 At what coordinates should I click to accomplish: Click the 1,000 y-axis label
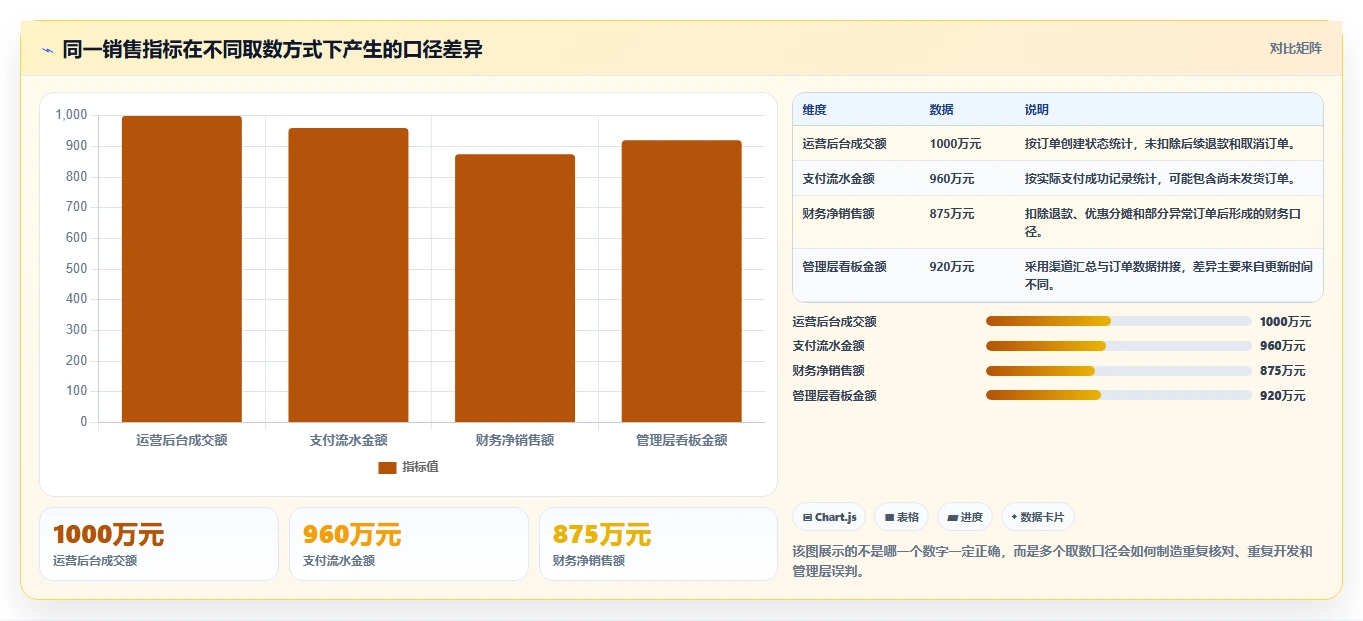pyautogui.click(x=72, y=115)
